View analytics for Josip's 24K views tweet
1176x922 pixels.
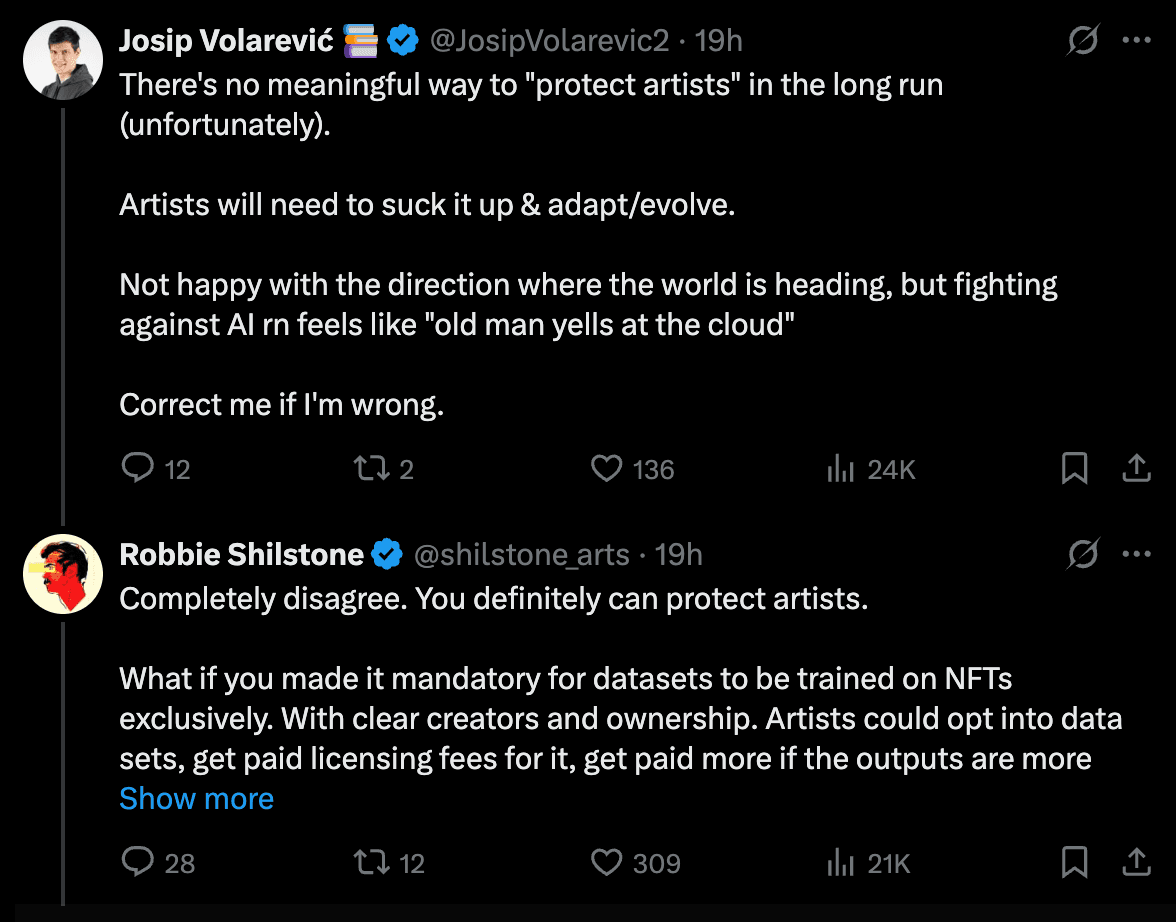click(838, 468)
